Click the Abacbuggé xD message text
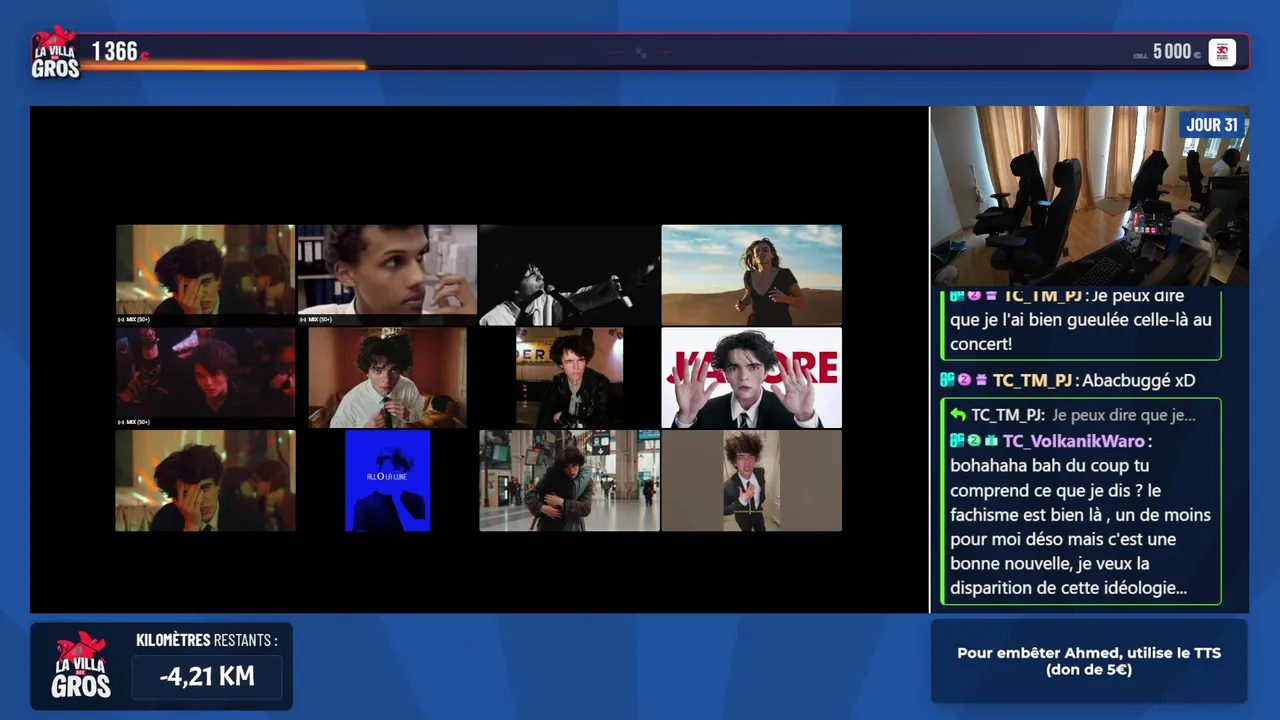 (1139, 380)
